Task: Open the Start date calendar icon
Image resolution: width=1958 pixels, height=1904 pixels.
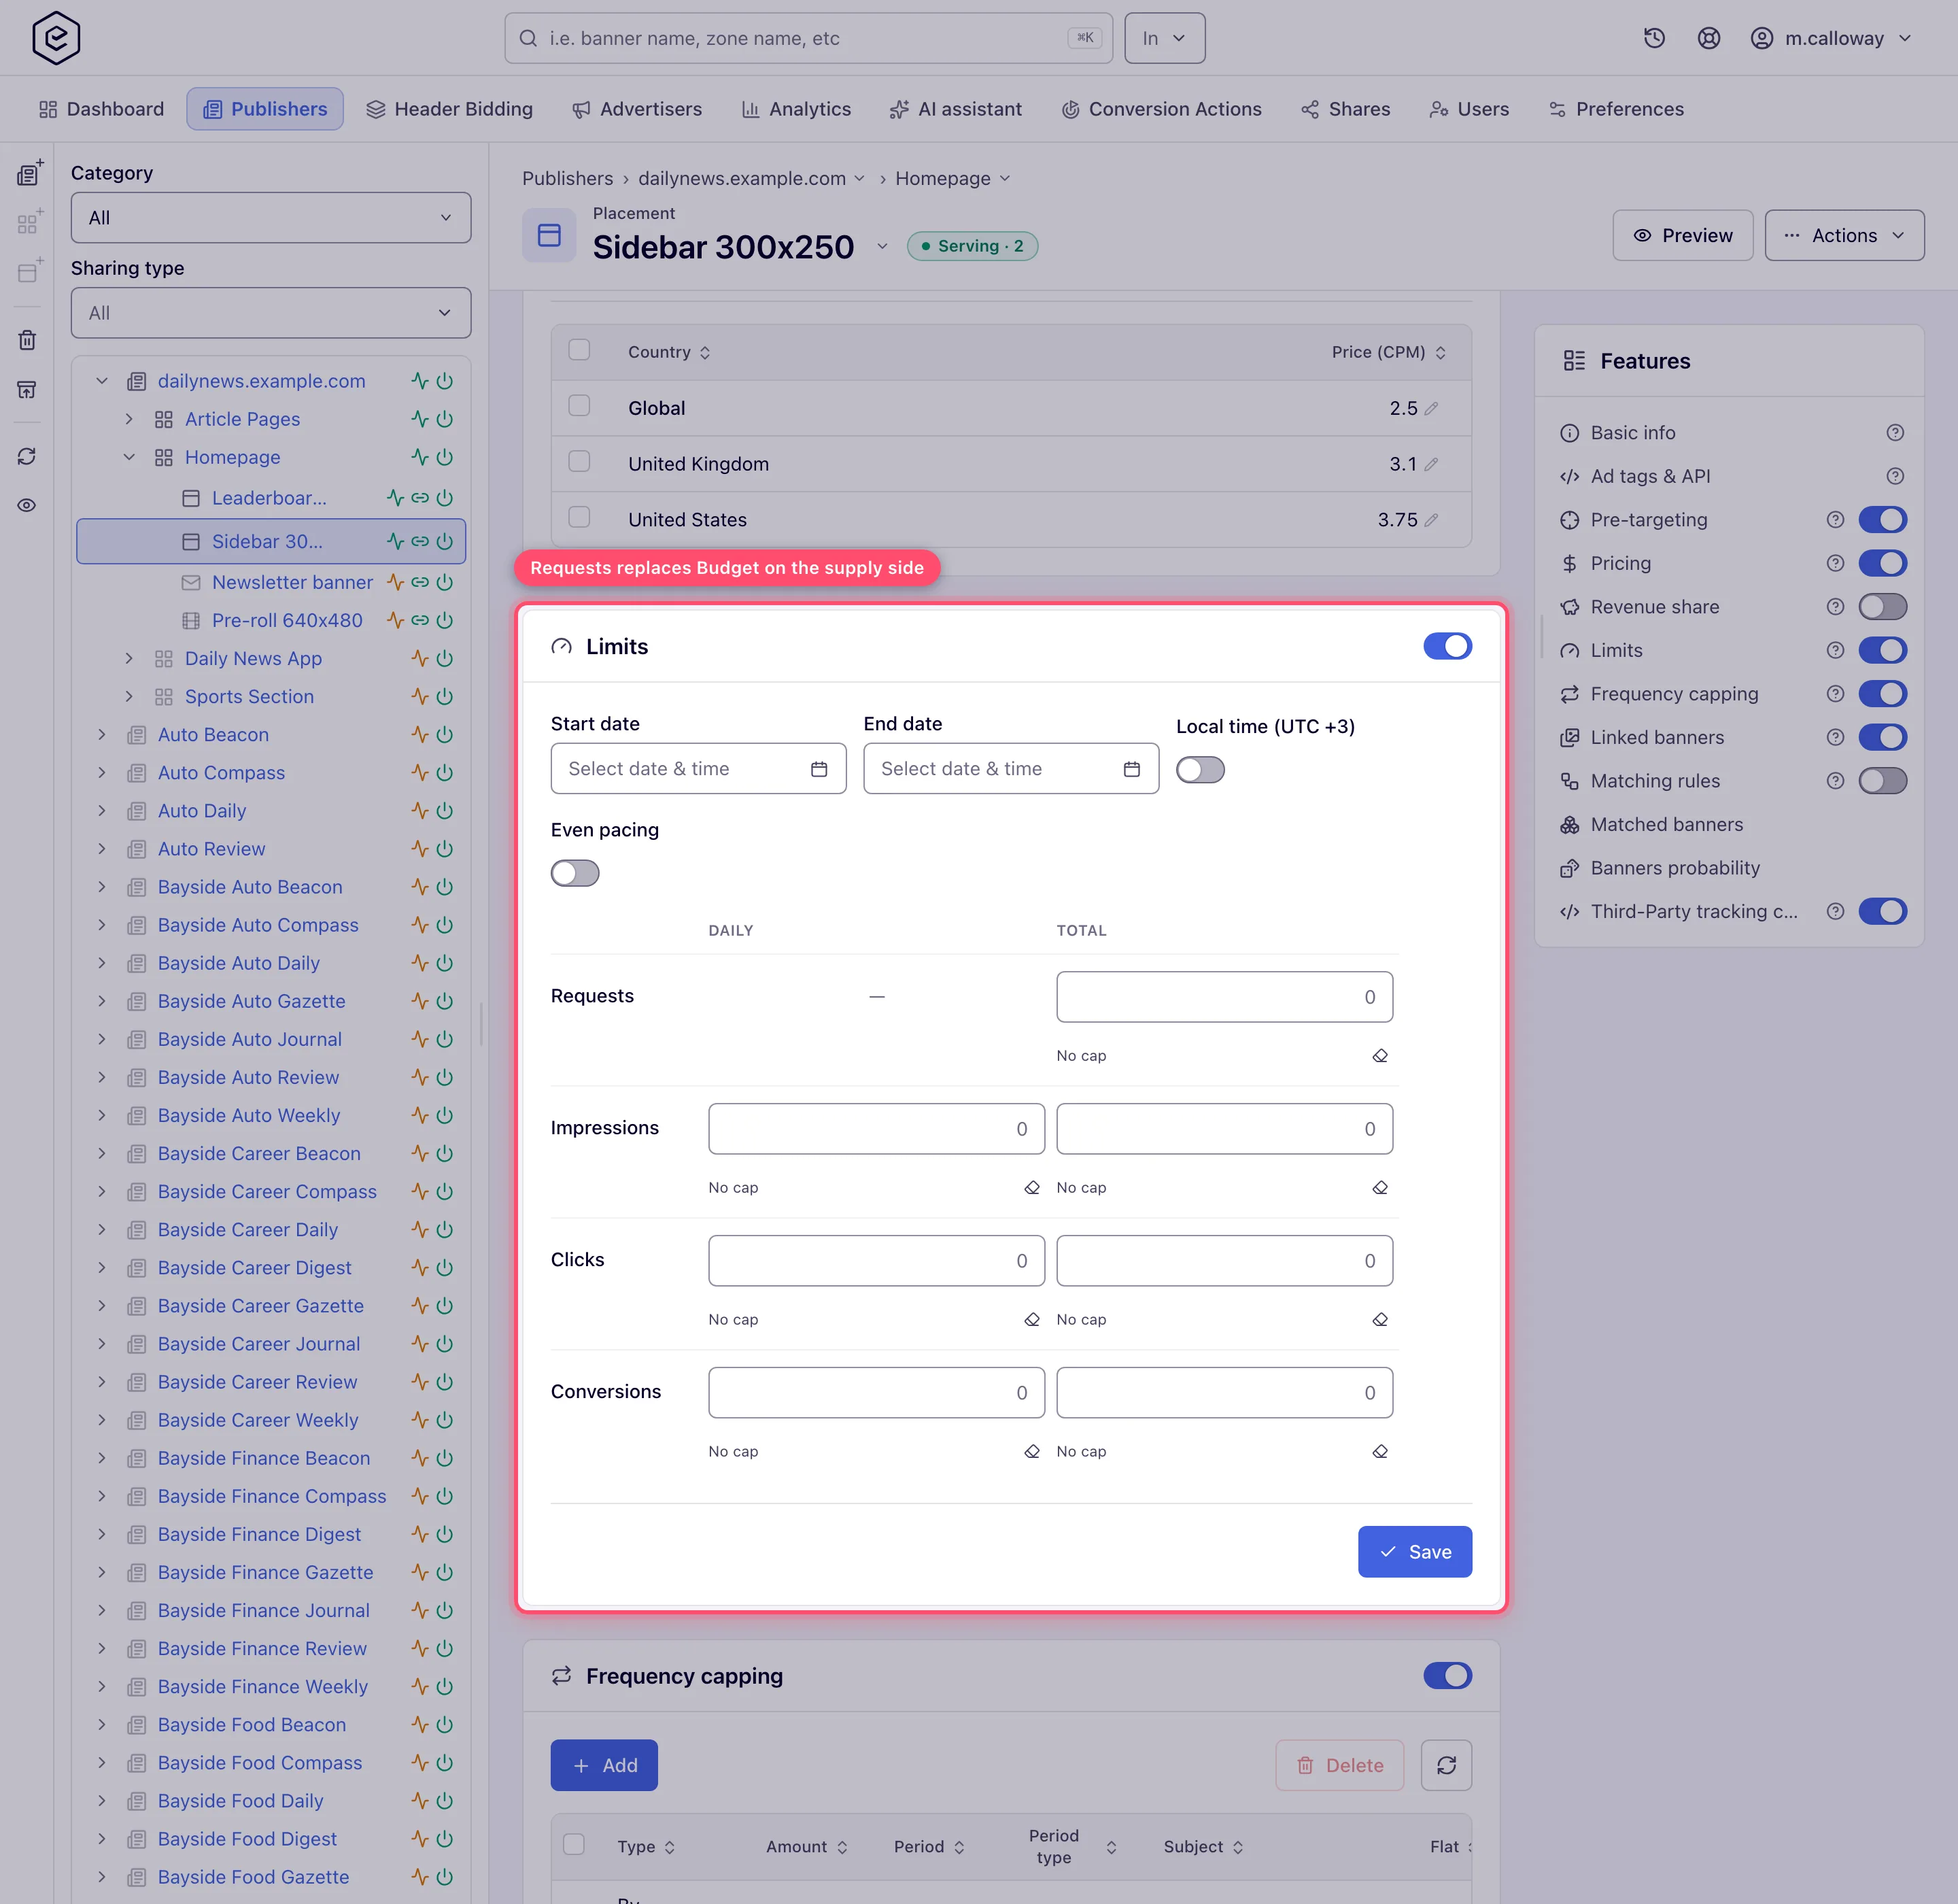Action: [x=819, y=769]
